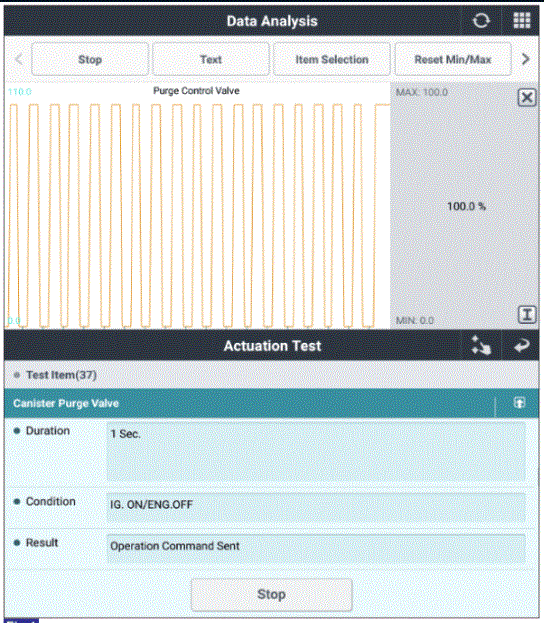Click the pointer sparkle icon in Actuation Test header

481,346
